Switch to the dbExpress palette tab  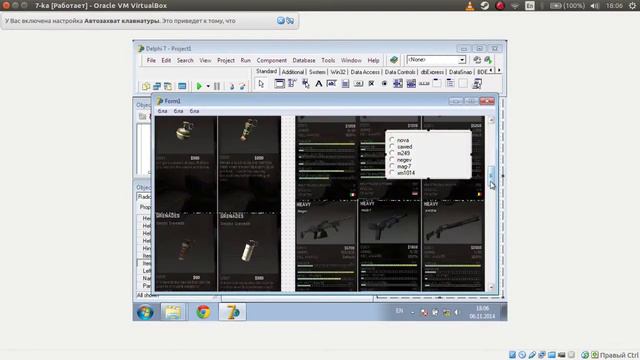coord(432,72)
